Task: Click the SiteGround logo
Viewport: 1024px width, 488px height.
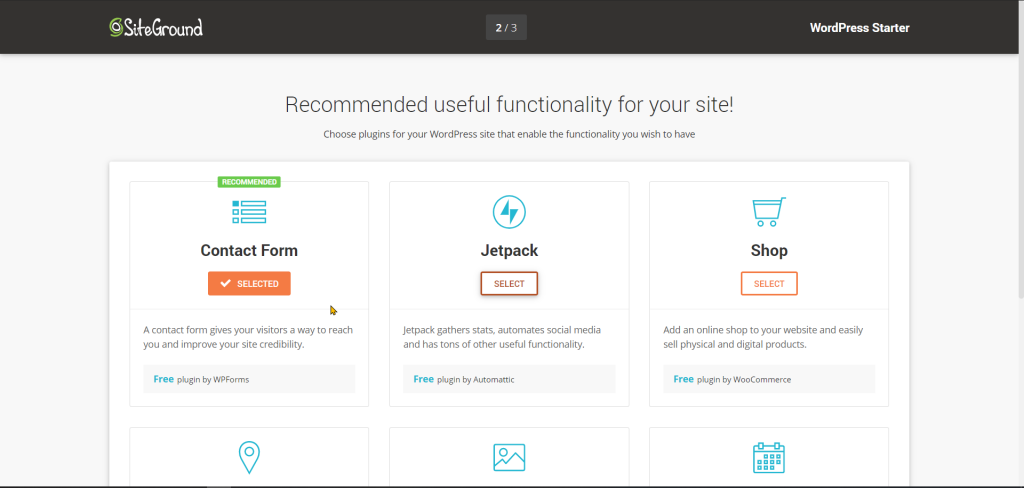Action: click(x=156, y=27)
